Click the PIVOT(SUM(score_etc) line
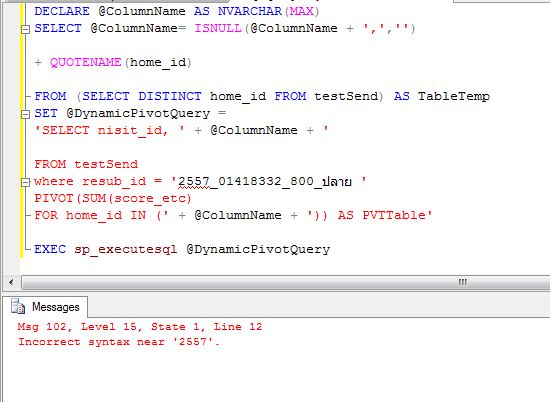550x402 pixels. click(x=113, y=199)
